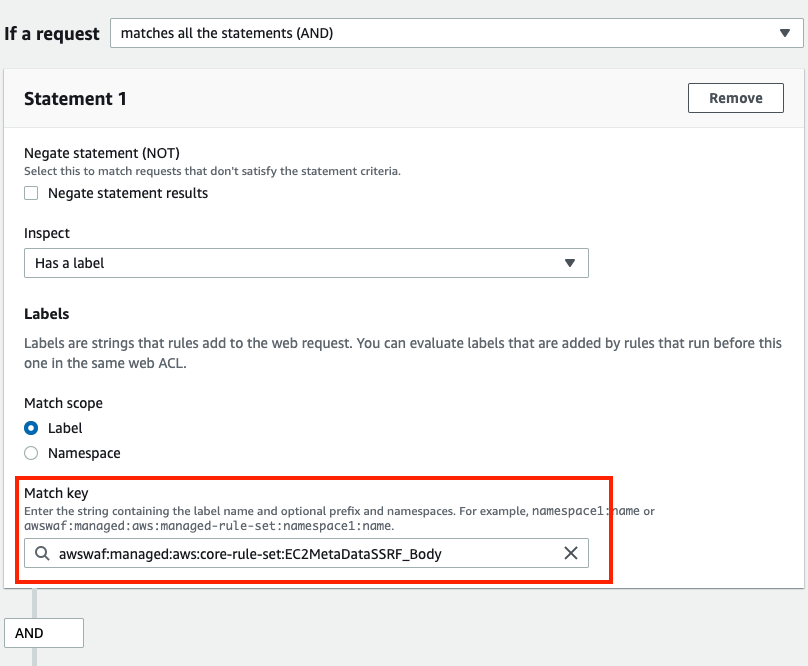Click the arrow icon on the request condition dropdown

click(784, 33)
